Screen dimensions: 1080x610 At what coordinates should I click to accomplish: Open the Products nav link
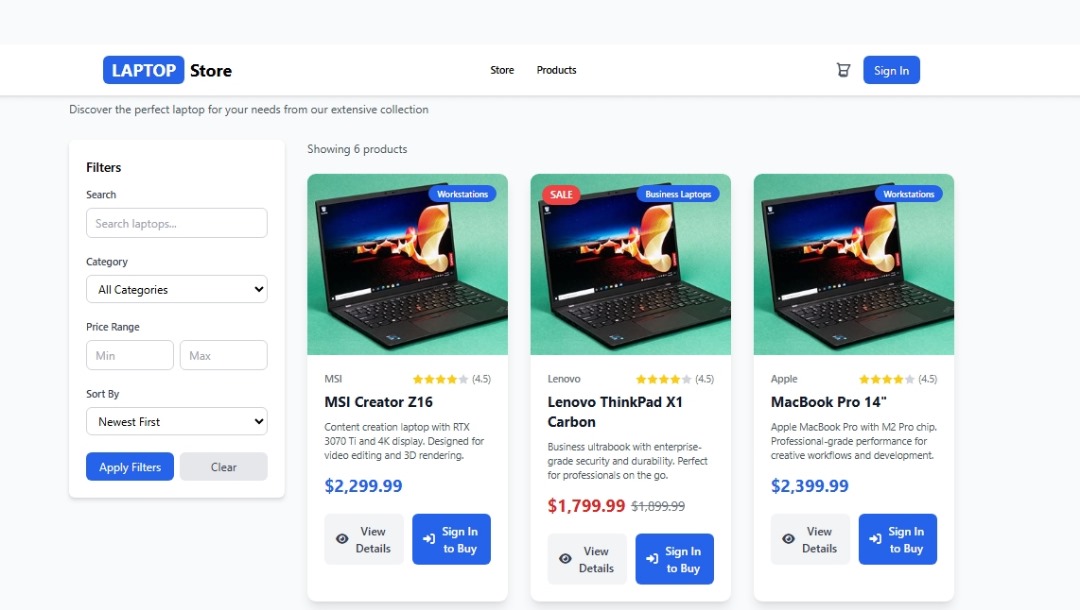[556, 70]
